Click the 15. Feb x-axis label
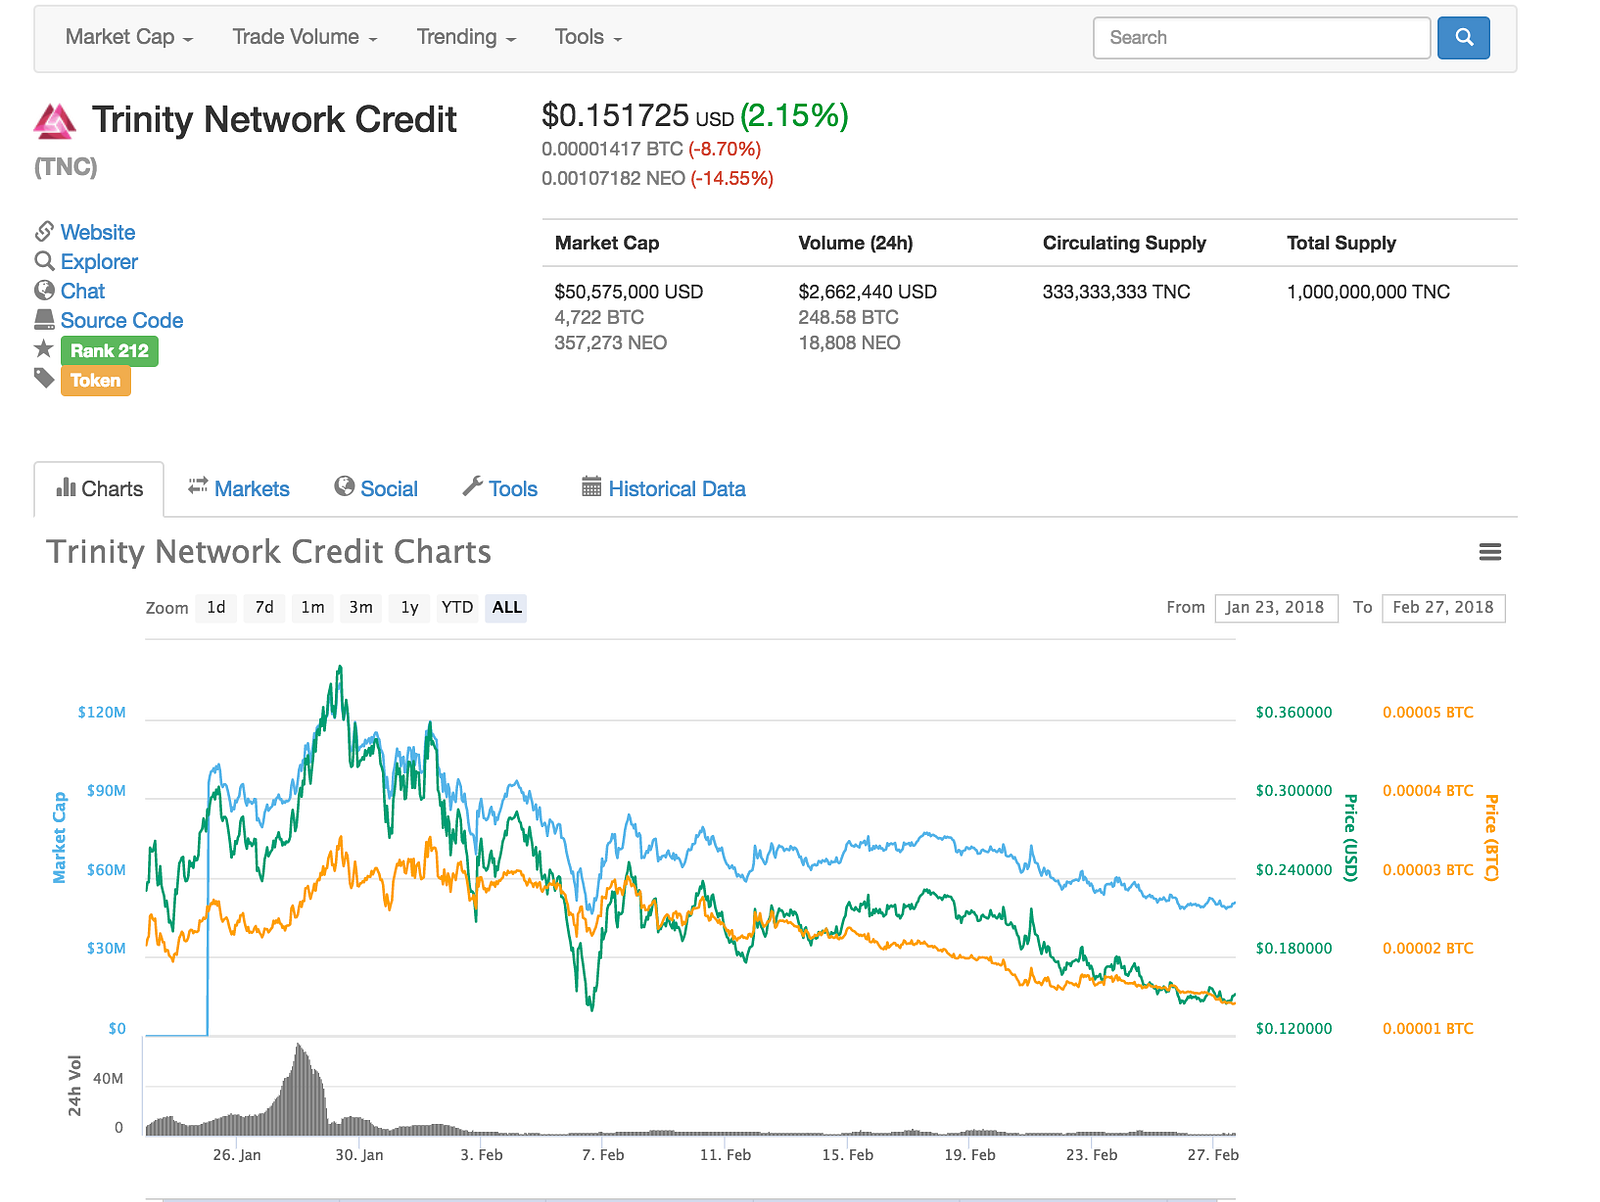The image size is (1600, 1202). (x=848, y=1155)
